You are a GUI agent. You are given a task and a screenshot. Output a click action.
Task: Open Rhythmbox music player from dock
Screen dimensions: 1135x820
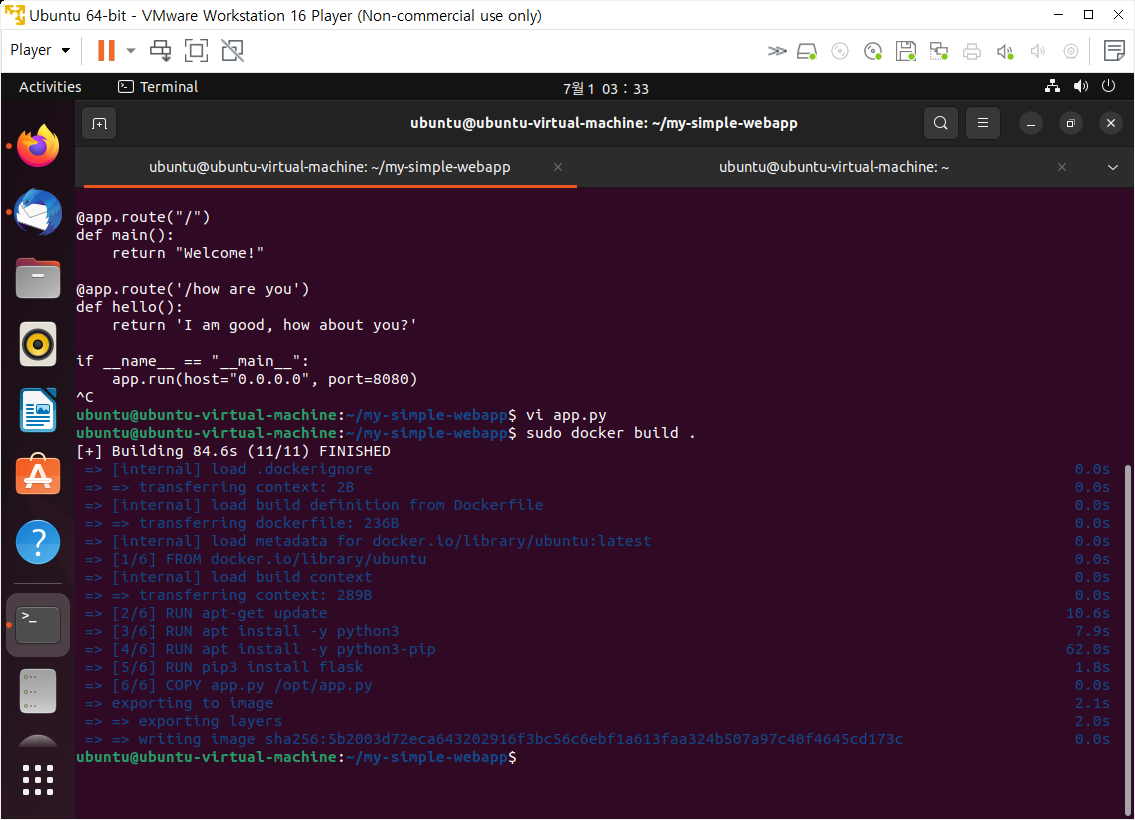[x=38, y=345]
